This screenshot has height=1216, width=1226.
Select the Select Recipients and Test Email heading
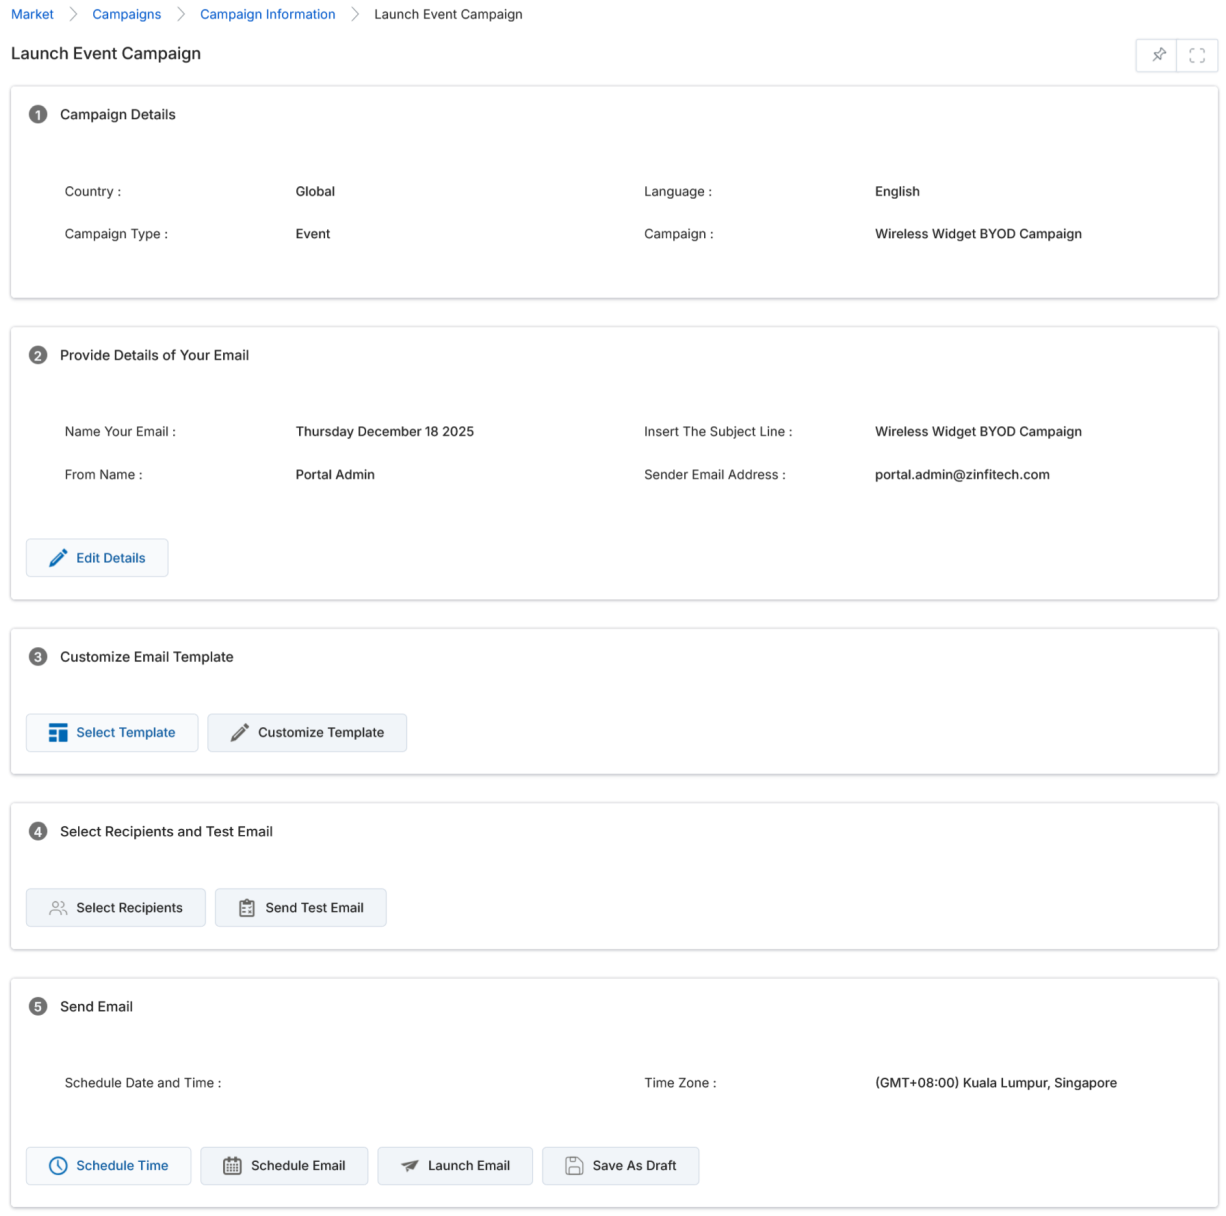[166, 832]
